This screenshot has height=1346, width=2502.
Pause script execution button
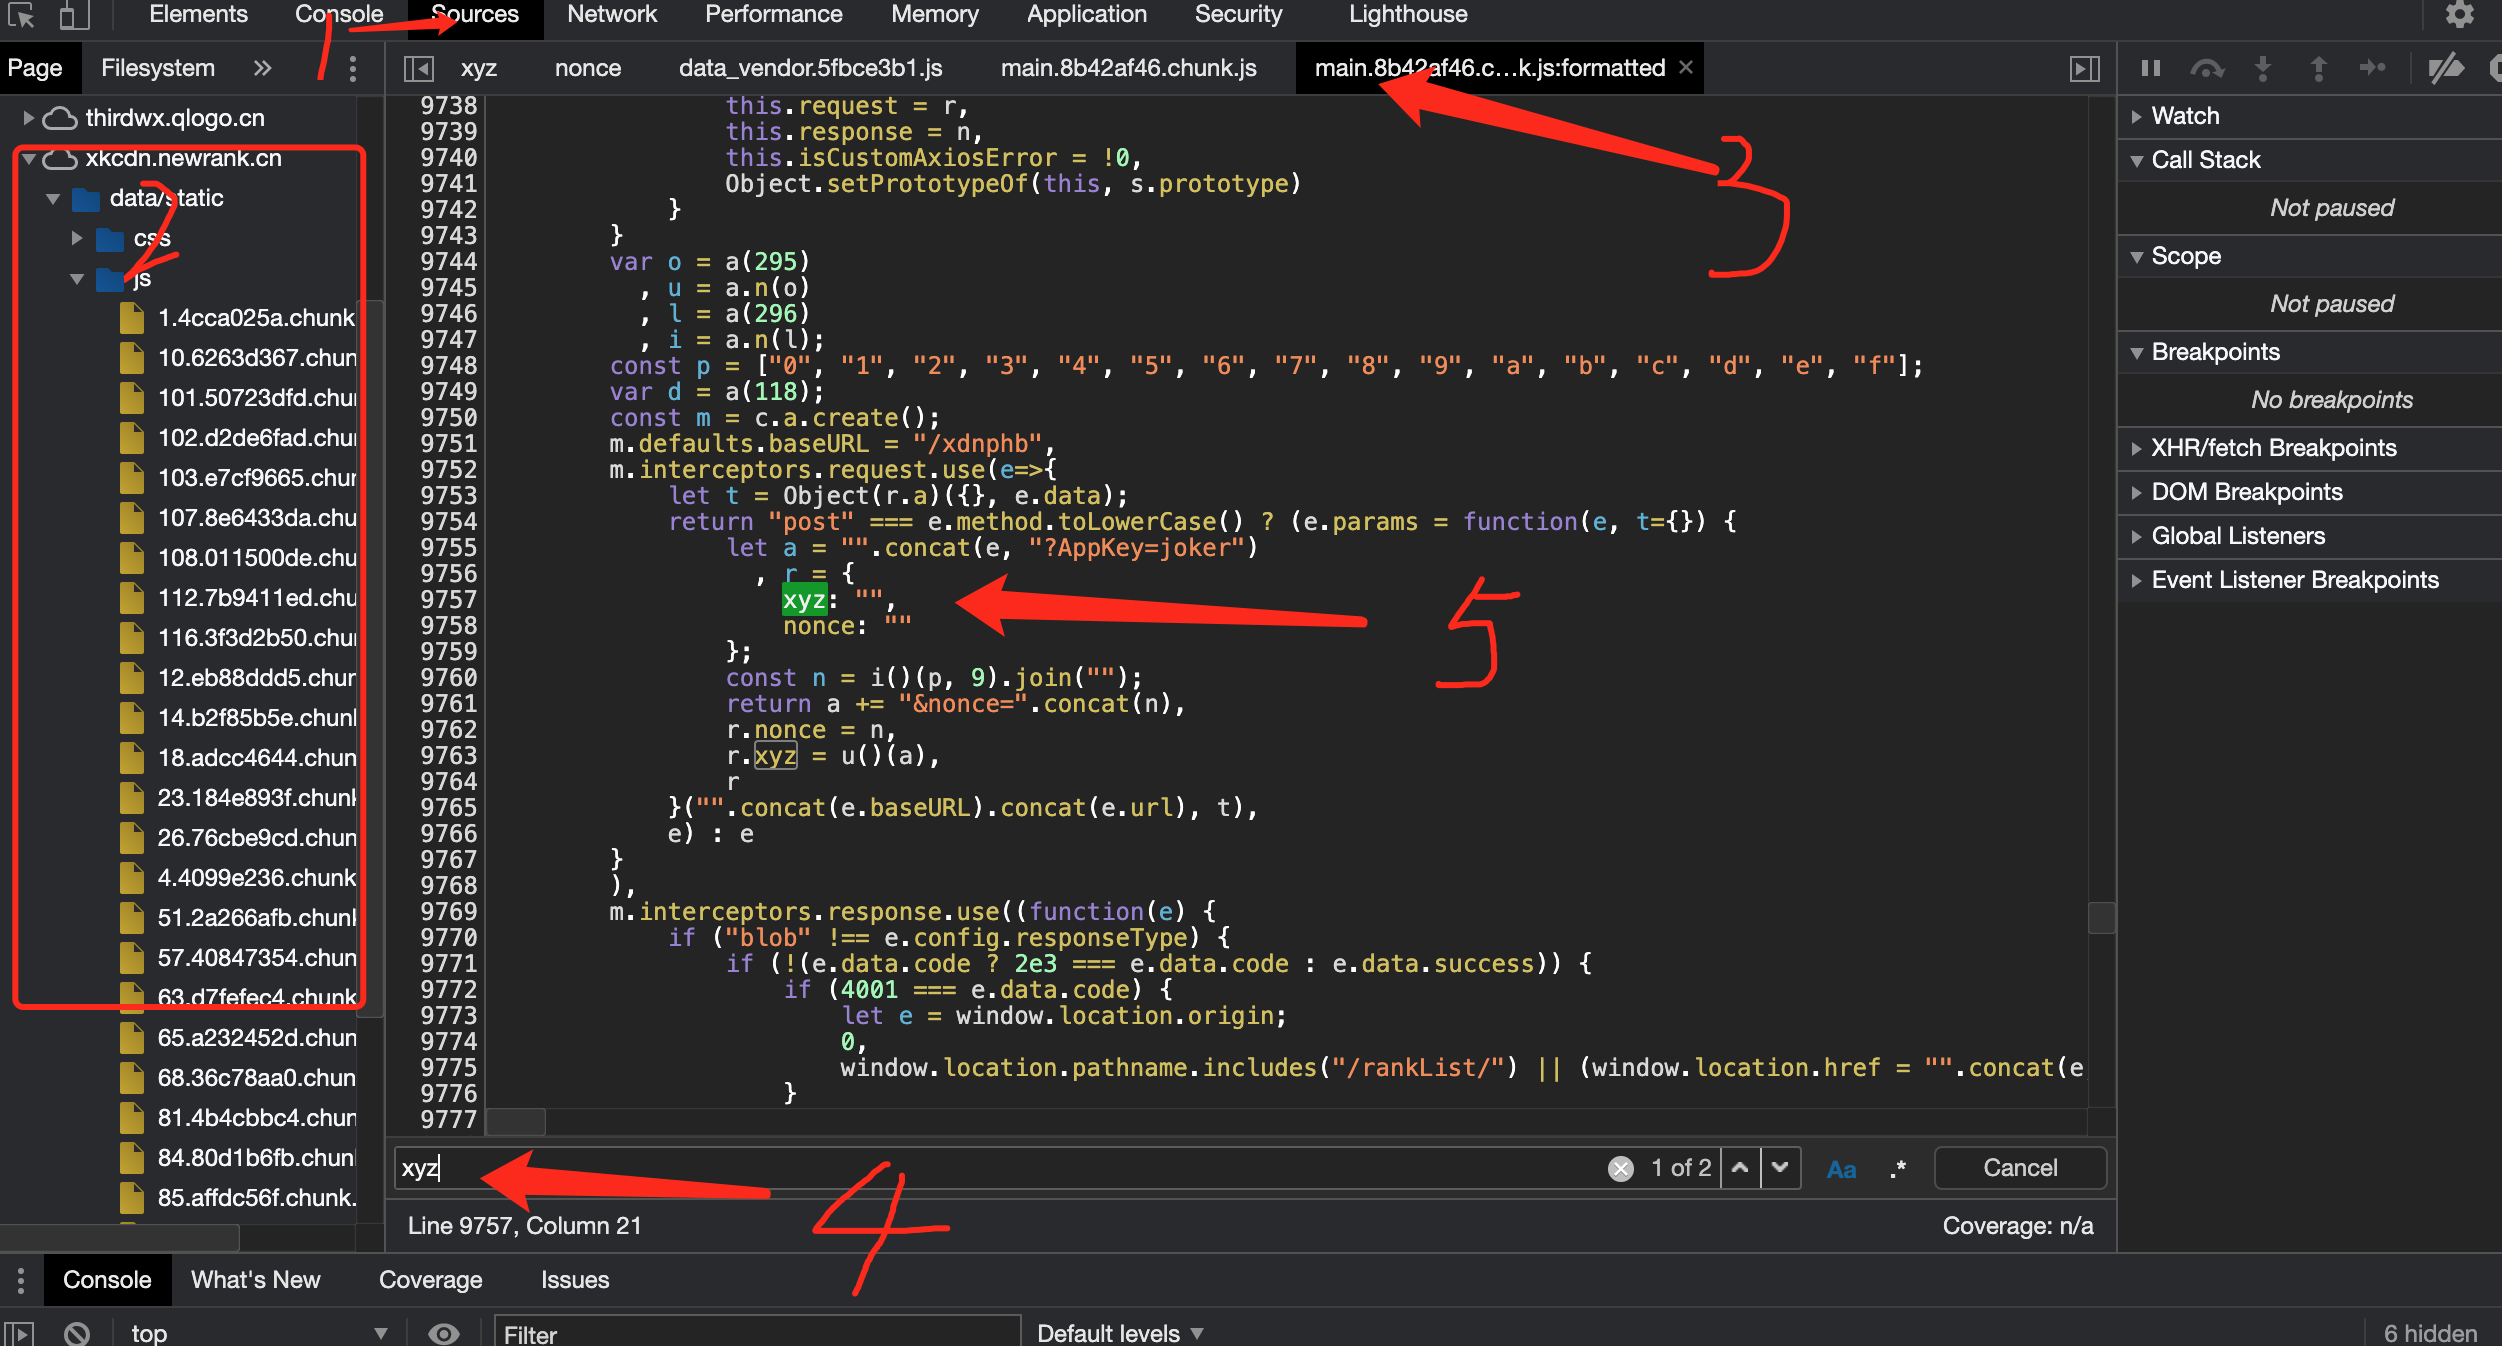point(2151,68)
